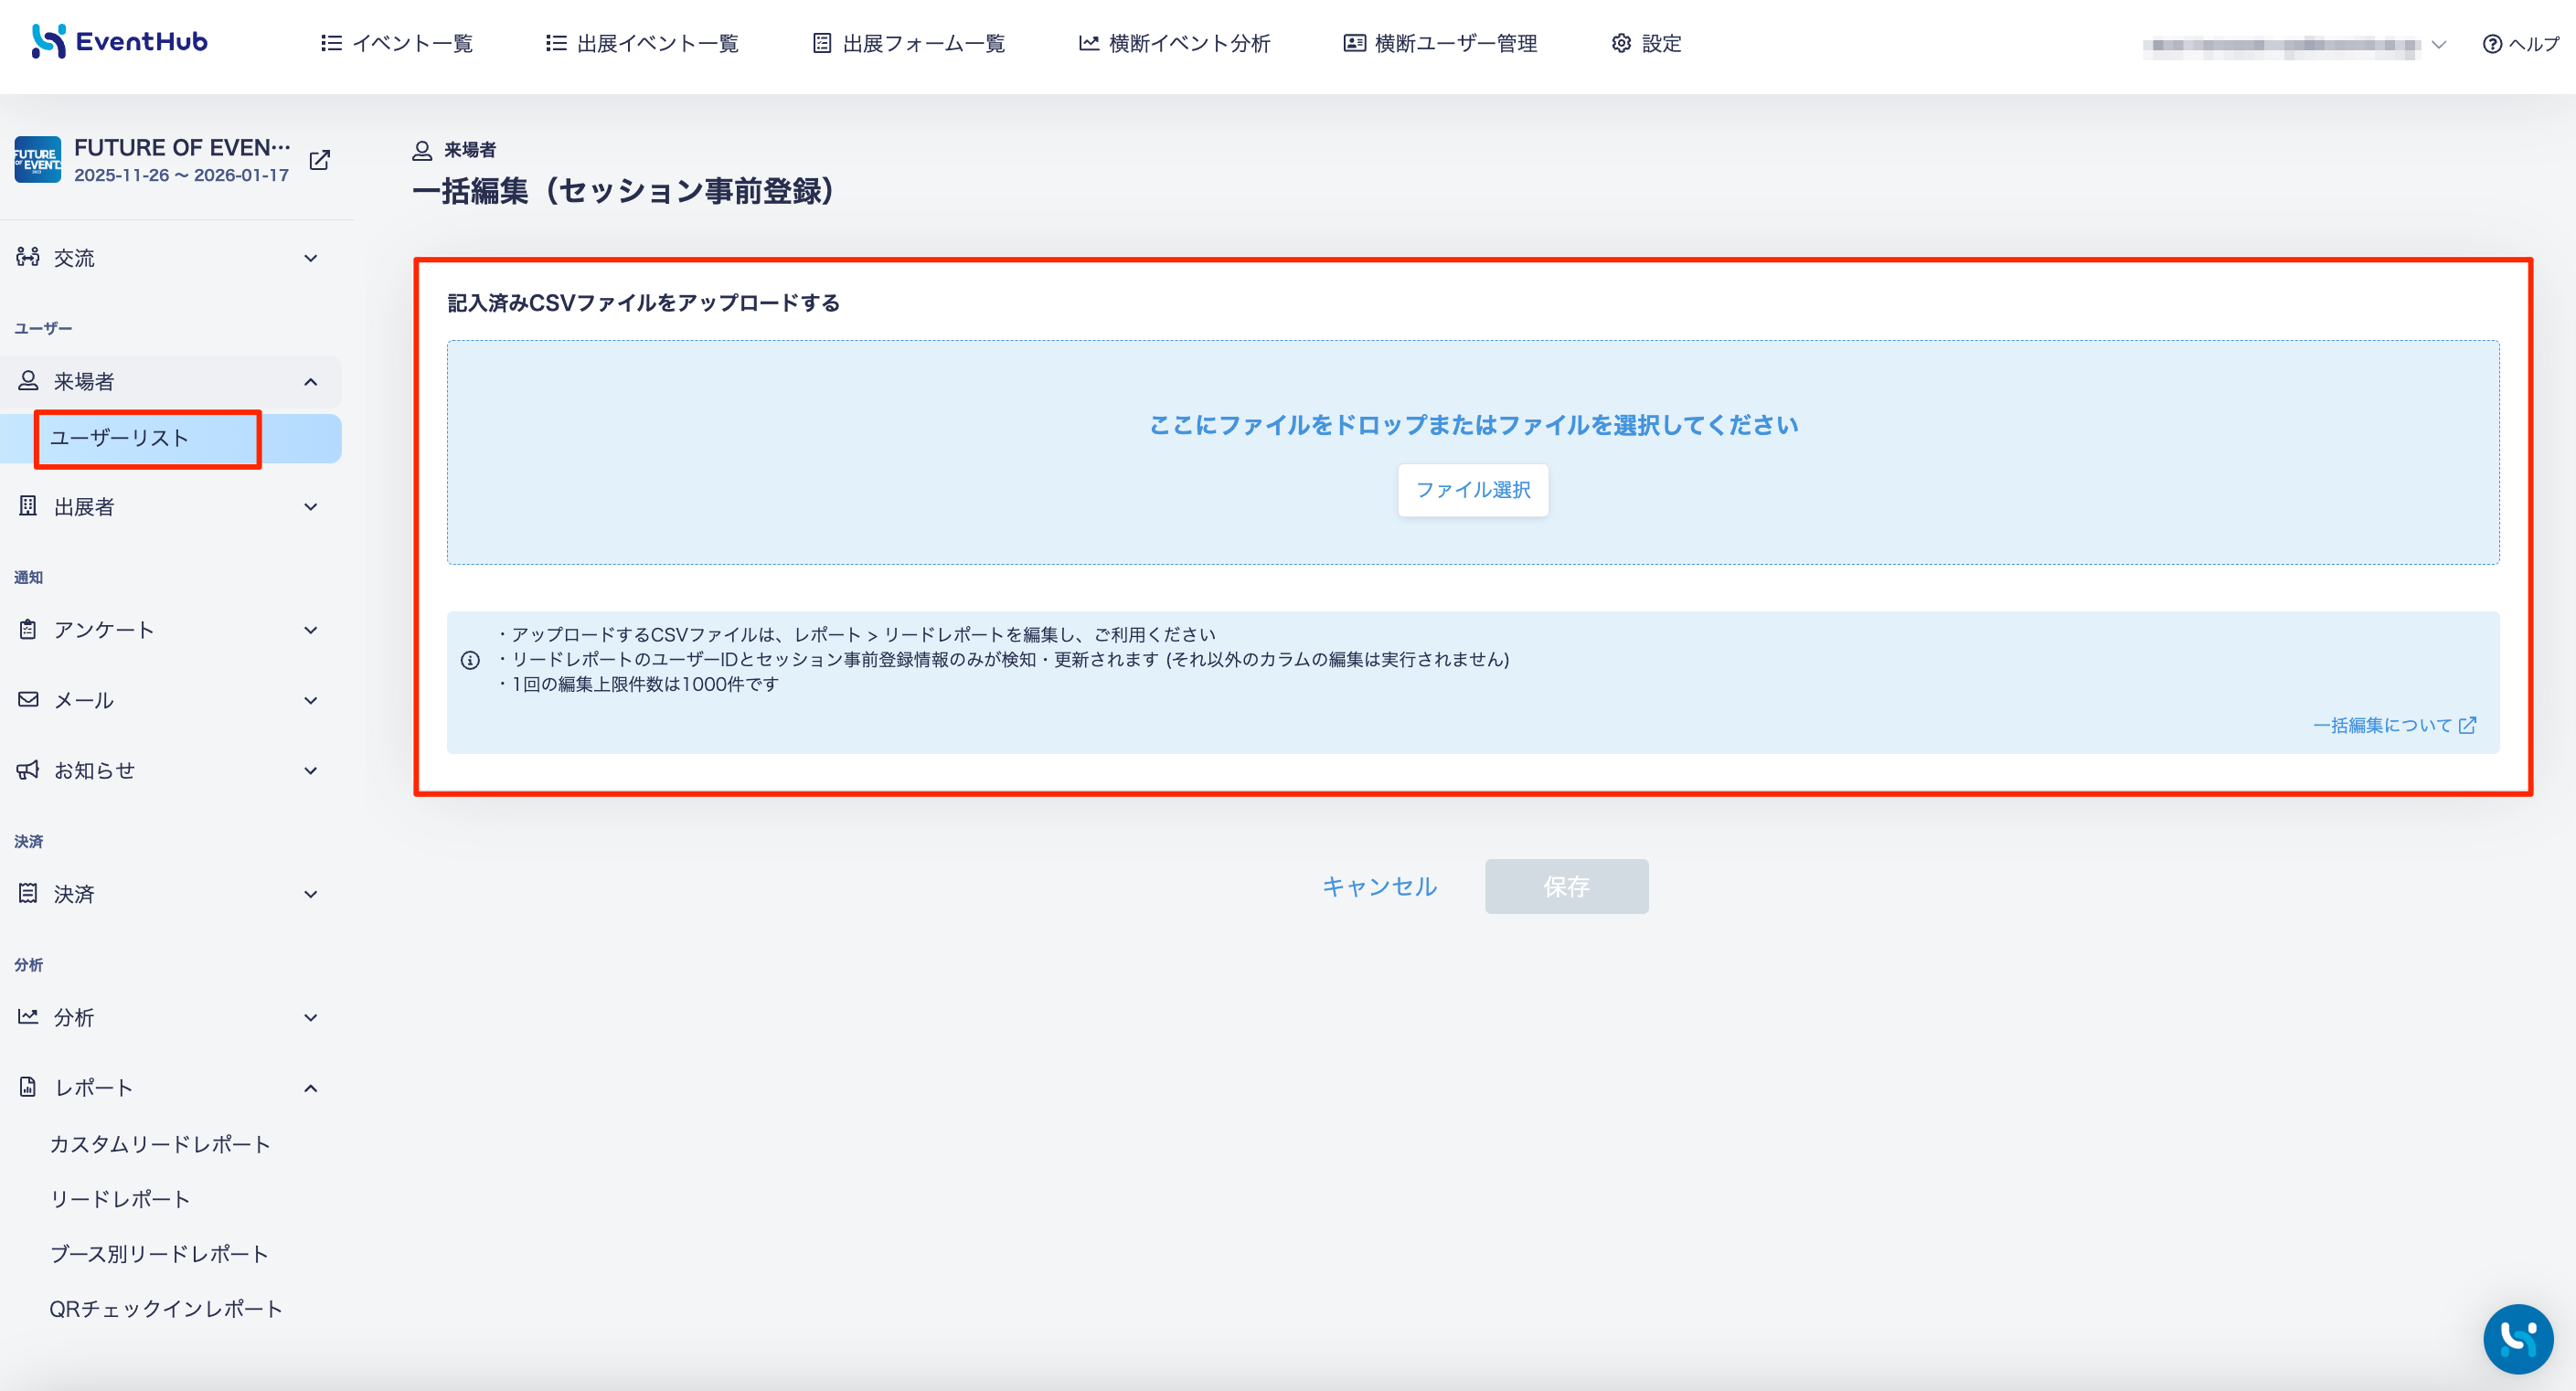This screenshot has width=2576, height=1391.
Task: Click the help question mark icon
Action: 2492,44
